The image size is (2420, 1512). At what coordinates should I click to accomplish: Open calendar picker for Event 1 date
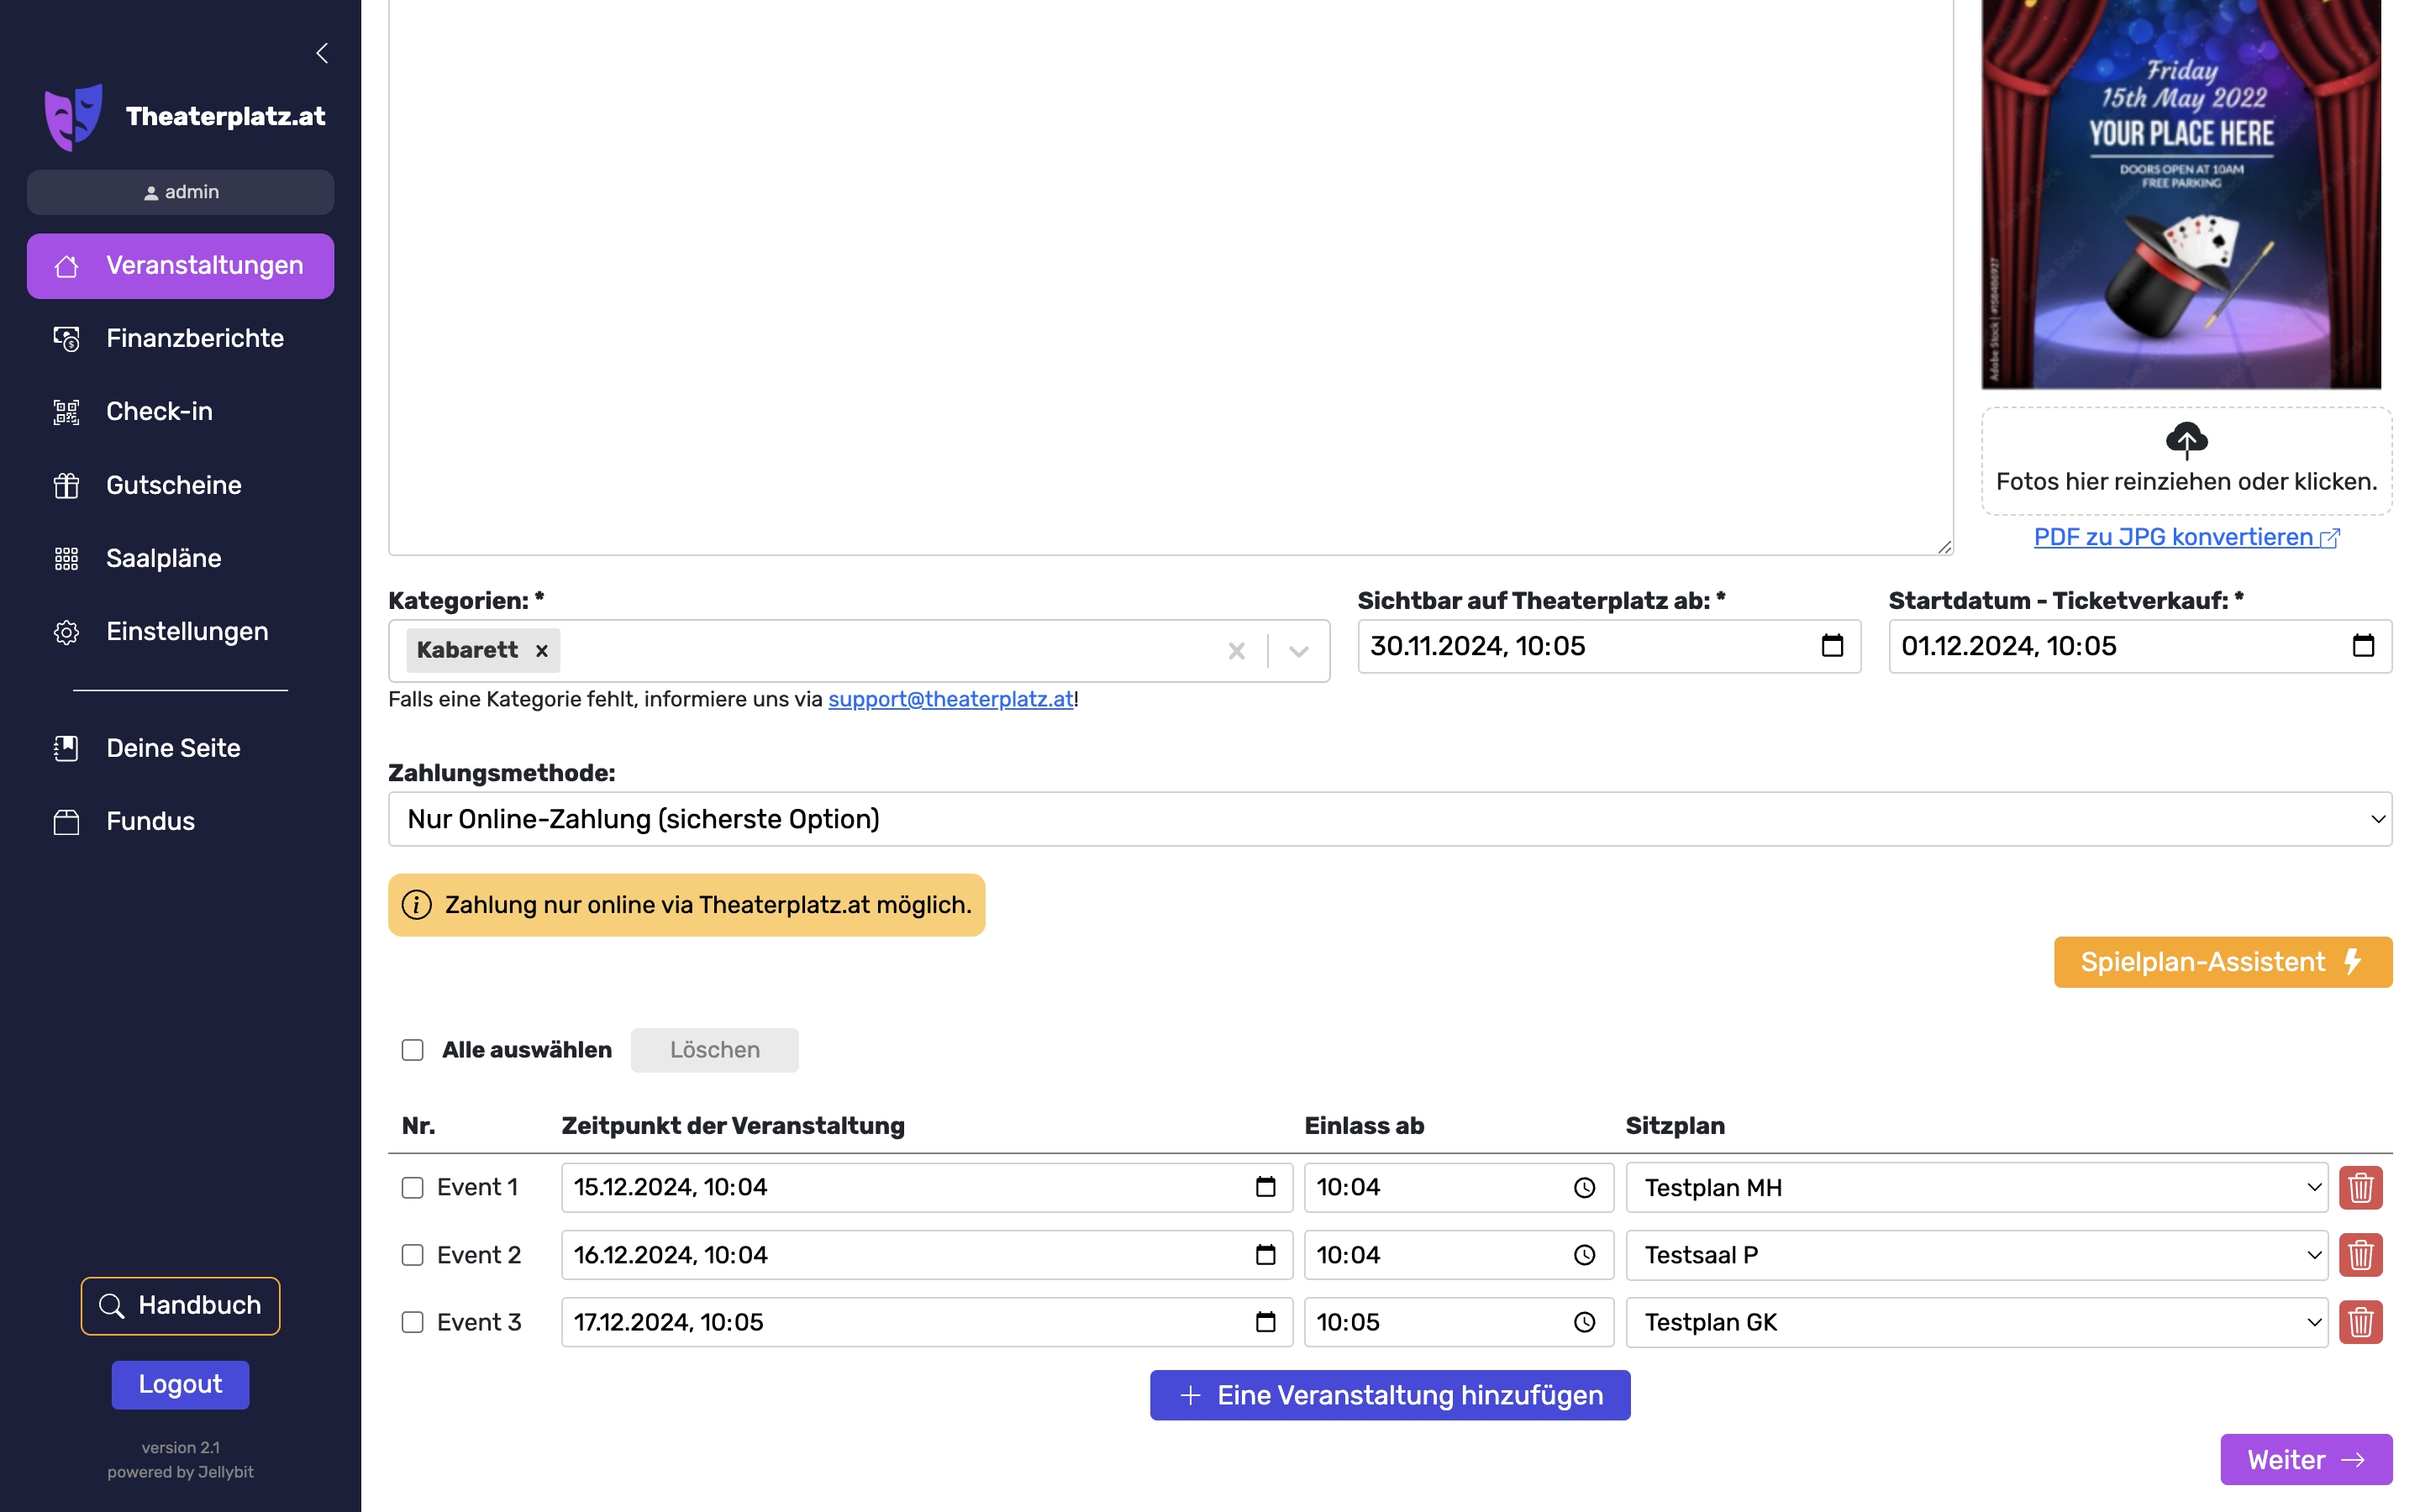click(1265, 1187)
